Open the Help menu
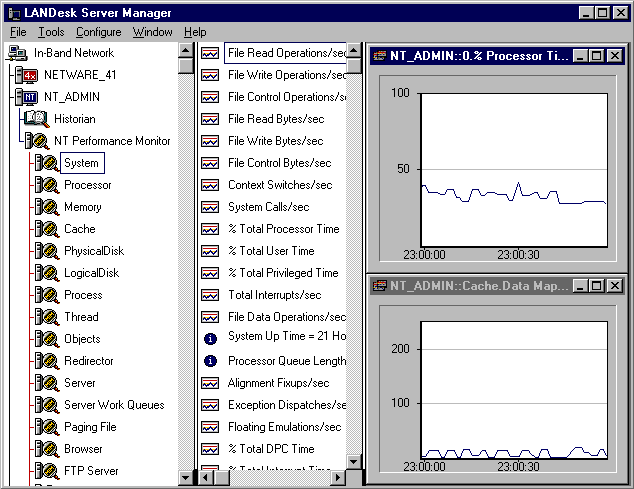 tap(195, 32)
